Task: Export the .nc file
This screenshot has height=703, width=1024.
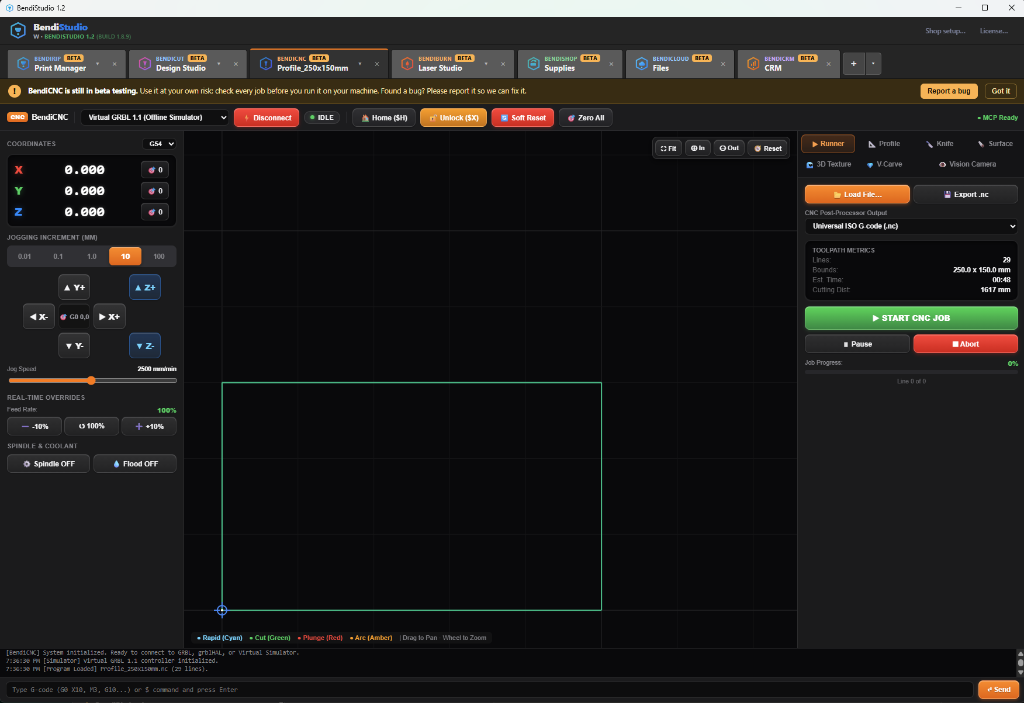Action: point(965,194)
